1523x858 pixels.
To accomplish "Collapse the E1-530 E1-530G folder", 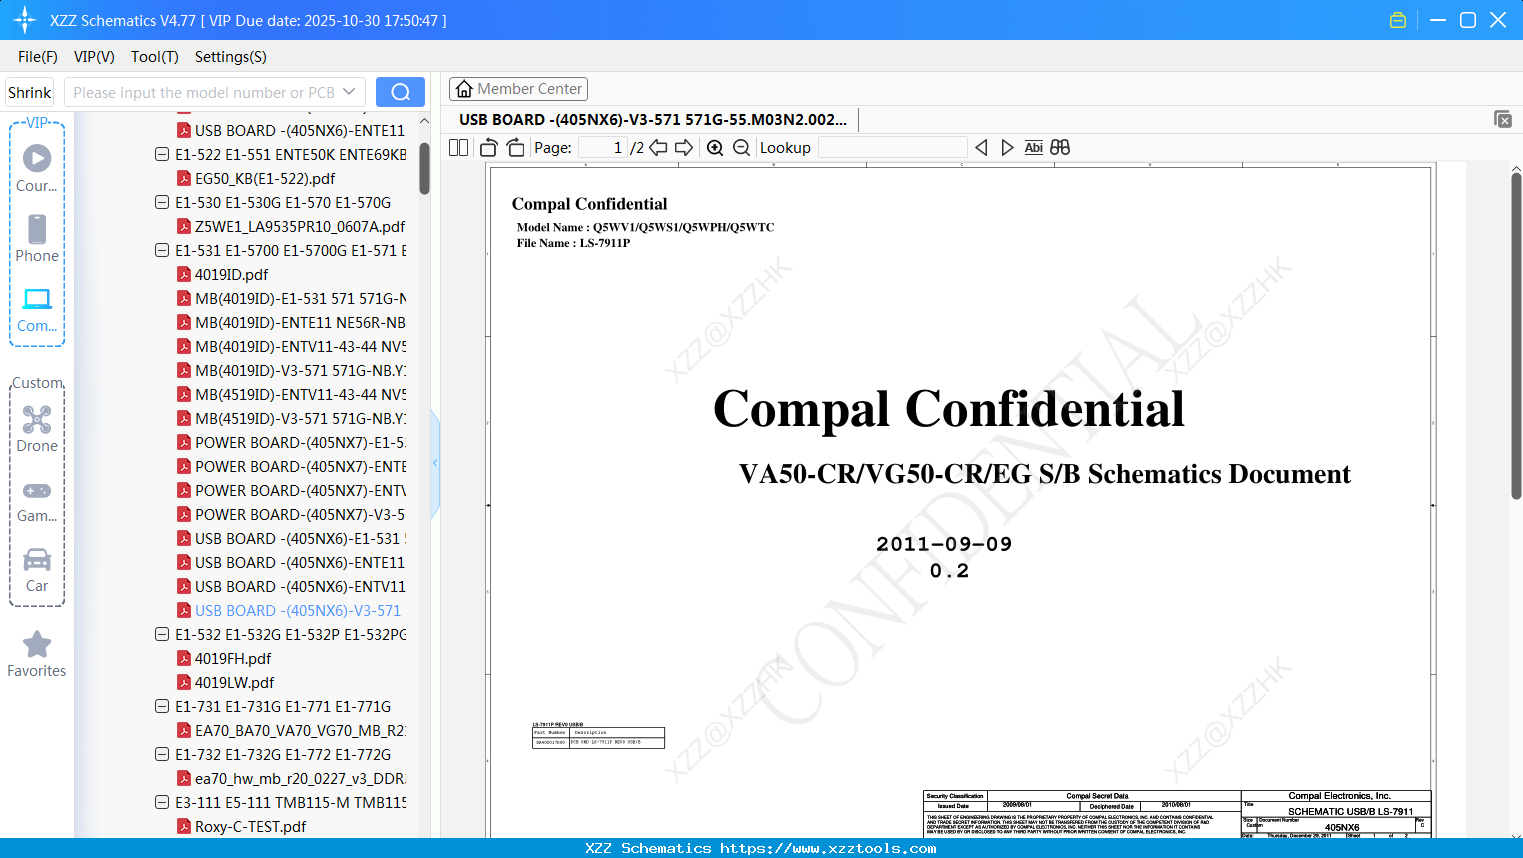I will pos(162,202).
